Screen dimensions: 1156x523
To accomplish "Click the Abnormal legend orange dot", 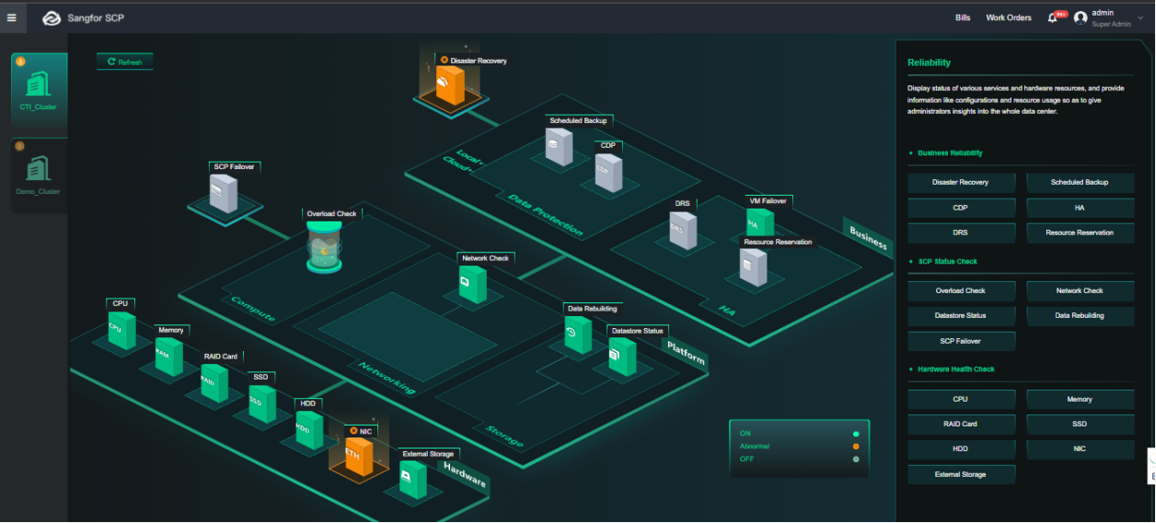I will tap(856, 447).
